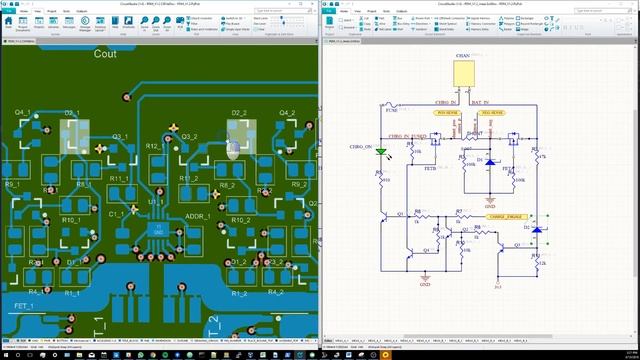Open File menu in schematic window
The width and height of the screenshot is (640, 360).
(x=328, y=11)
